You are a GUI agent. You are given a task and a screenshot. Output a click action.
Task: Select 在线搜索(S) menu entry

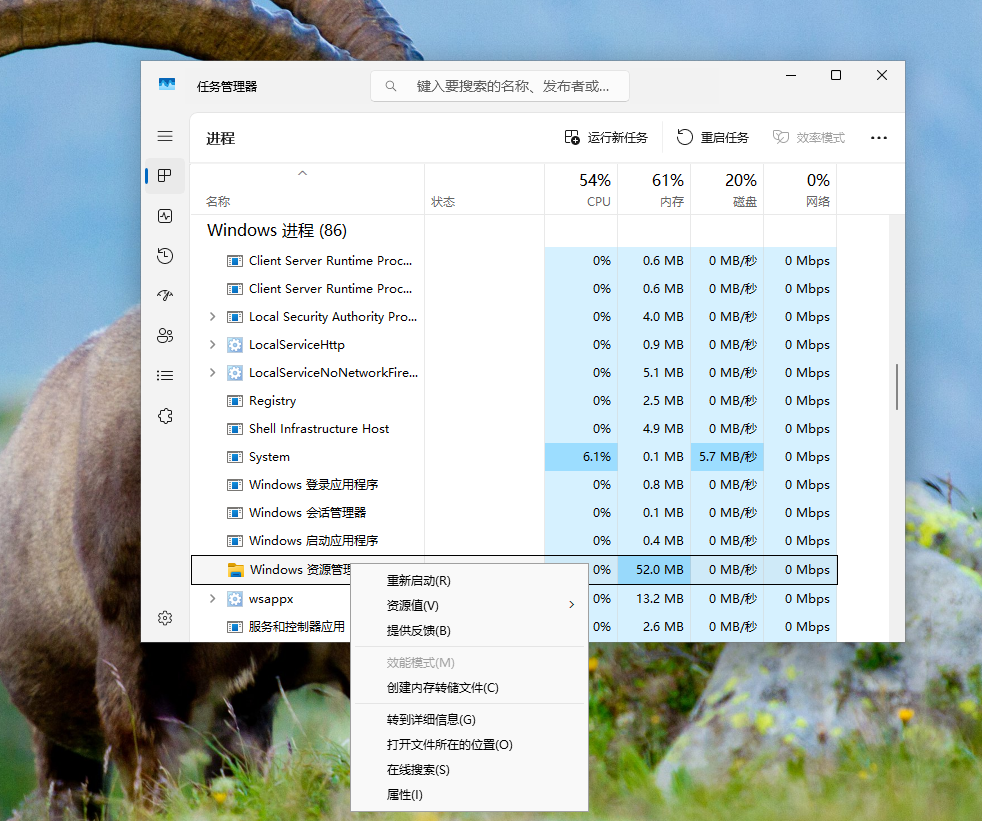coord(469,770)
